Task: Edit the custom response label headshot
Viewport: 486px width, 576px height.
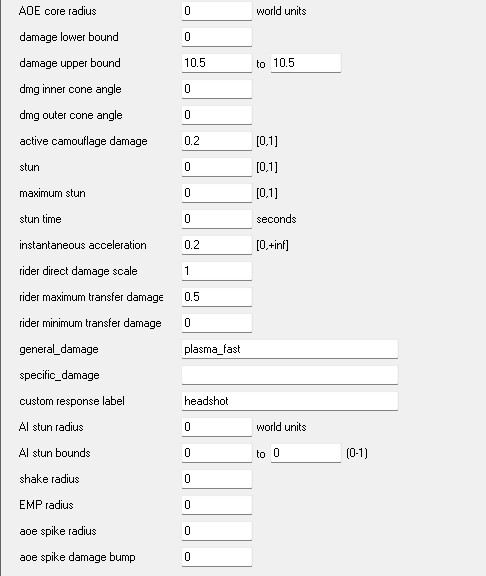Action: (289, 401)
